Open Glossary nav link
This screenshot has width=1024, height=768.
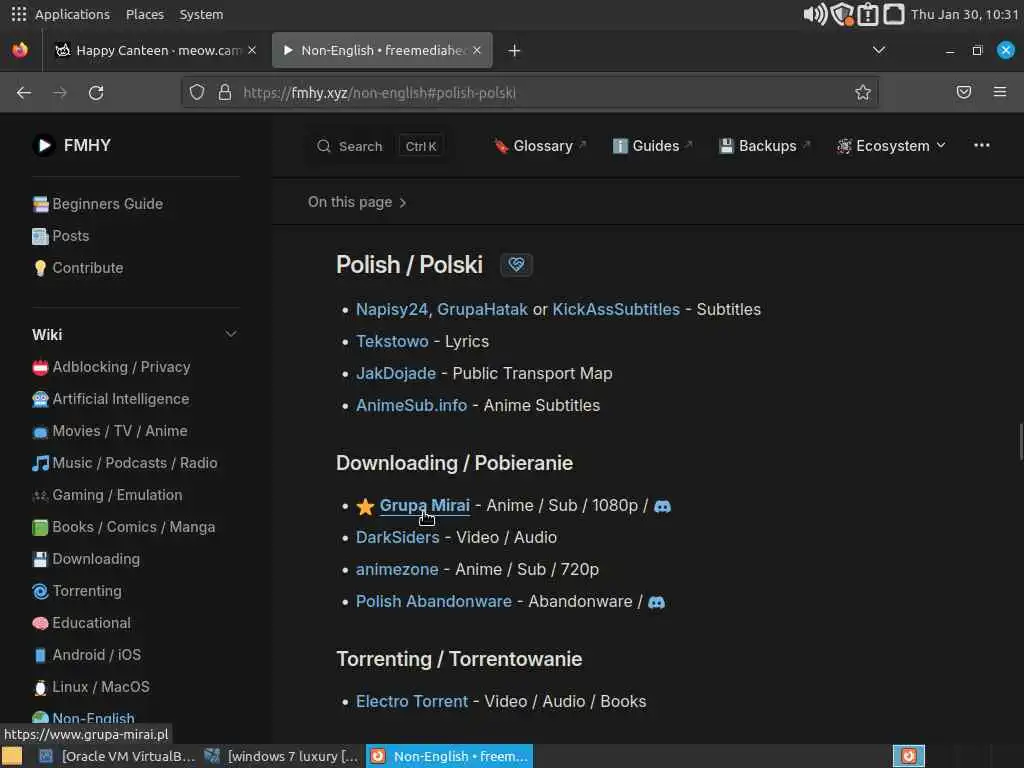point(539,146)
